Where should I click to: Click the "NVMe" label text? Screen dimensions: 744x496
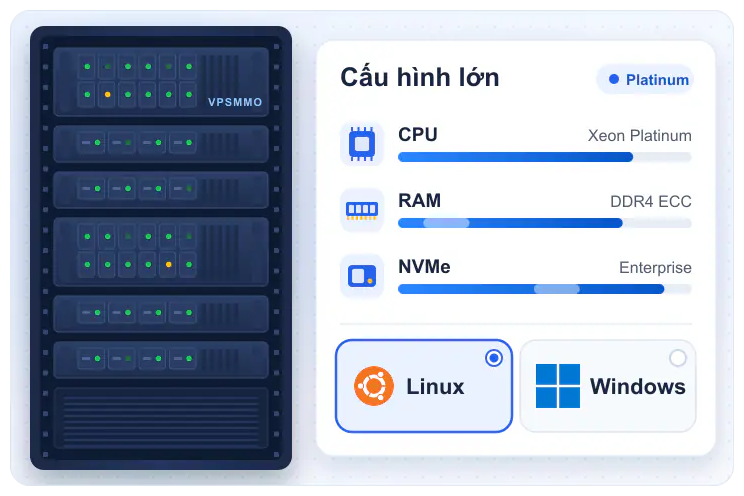tap(424, 267)
